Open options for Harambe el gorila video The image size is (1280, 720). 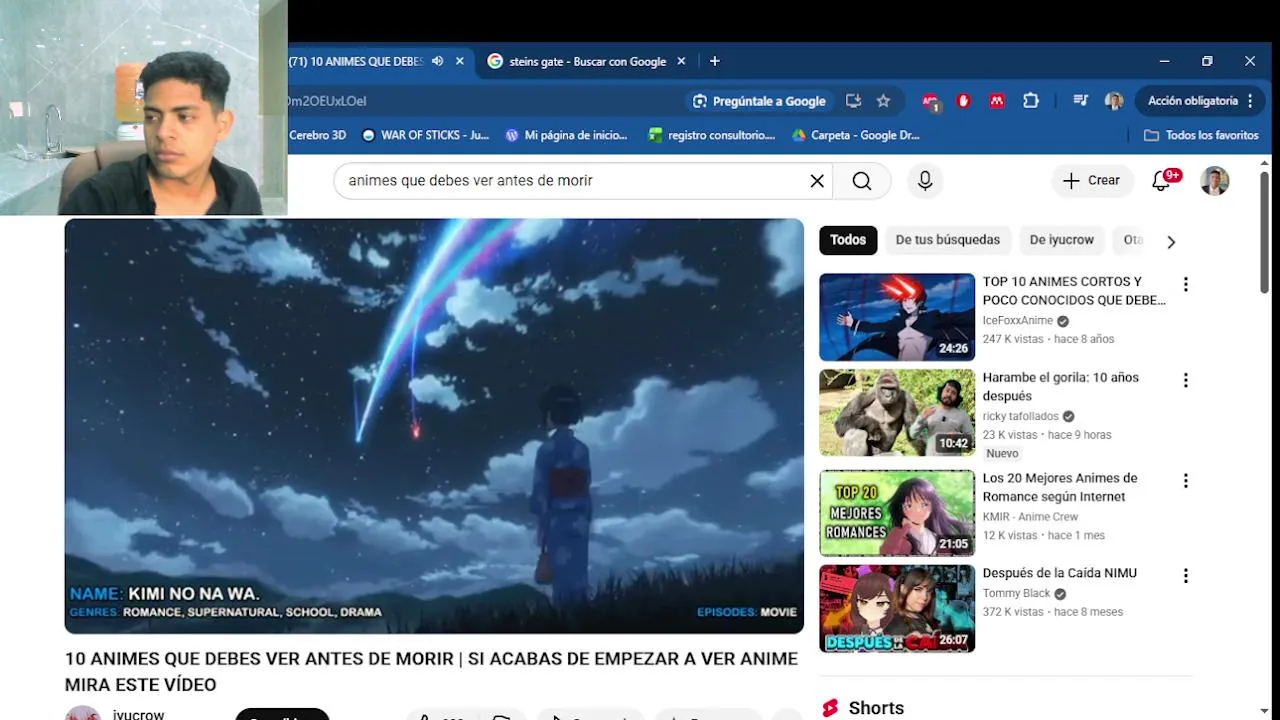tap(1185, 381)
